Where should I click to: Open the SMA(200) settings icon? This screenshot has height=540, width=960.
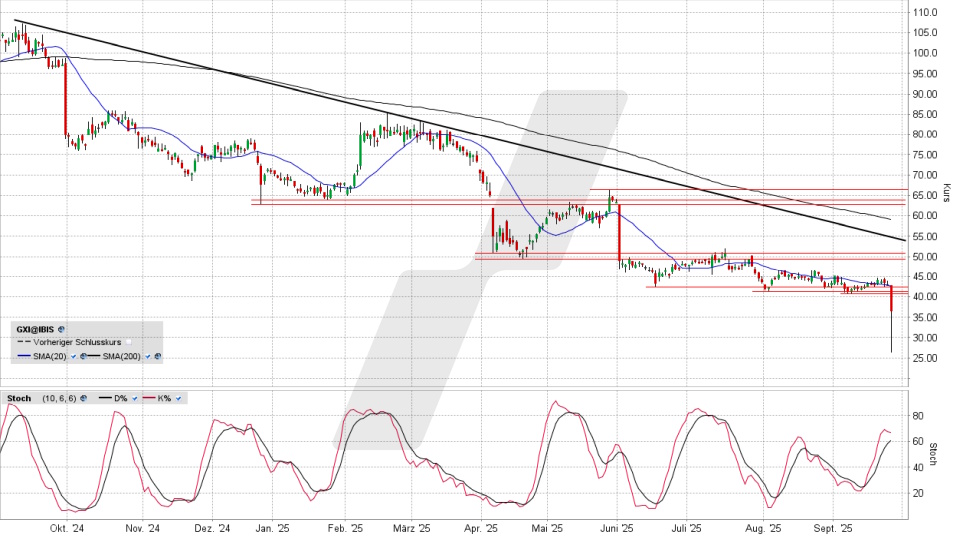tap(157, 355)
